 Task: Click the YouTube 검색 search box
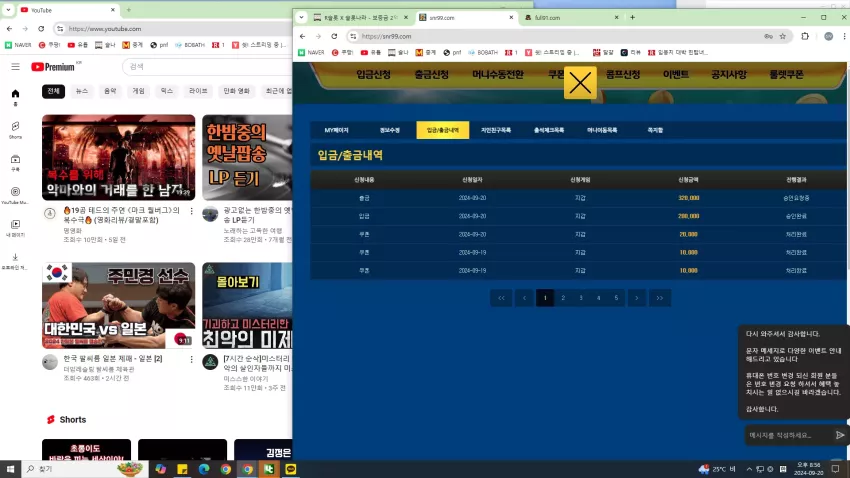coord(208,67)
